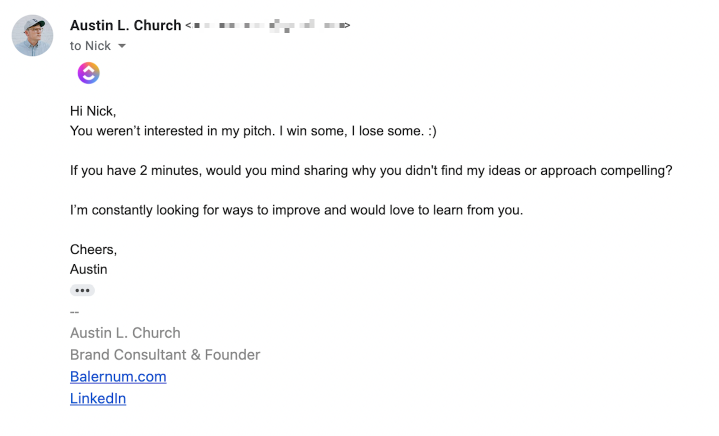The image size is (719, 436).
Task: Click the "Austin" sign-off name
Action: (88, 269)
